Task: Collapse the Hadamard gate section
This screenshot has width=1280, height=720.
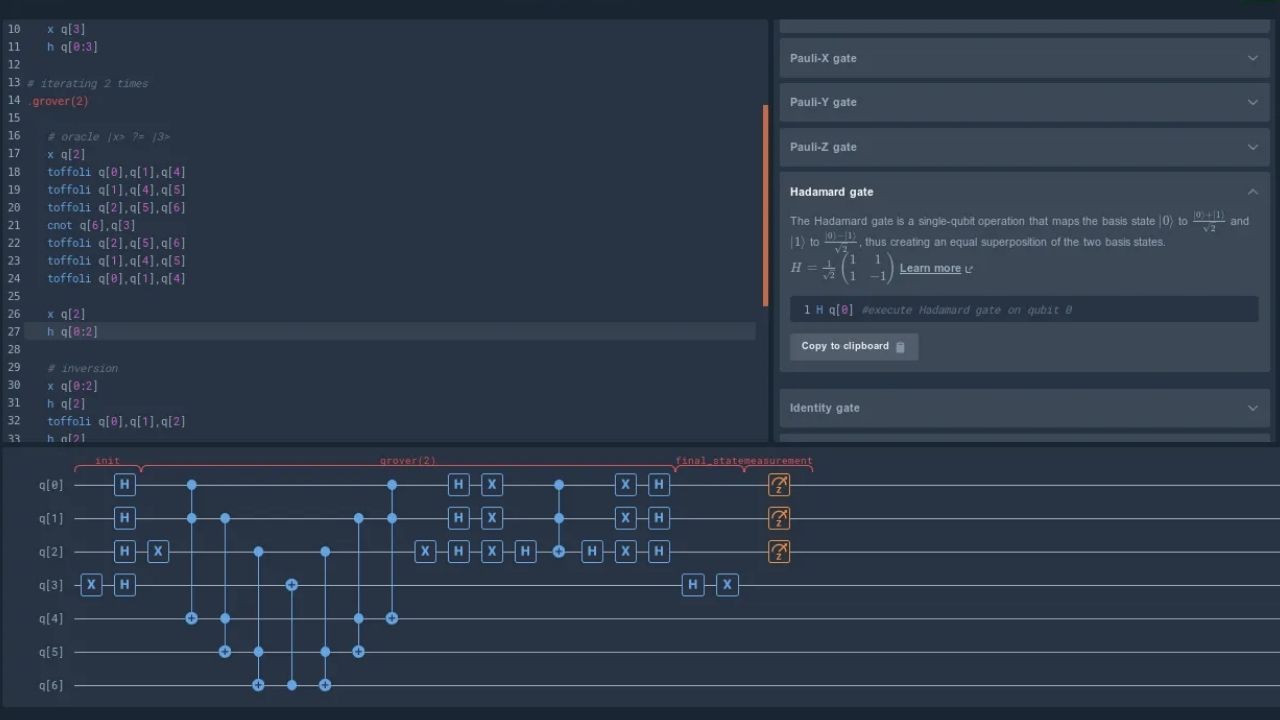Action: (x=1253, y=191)
